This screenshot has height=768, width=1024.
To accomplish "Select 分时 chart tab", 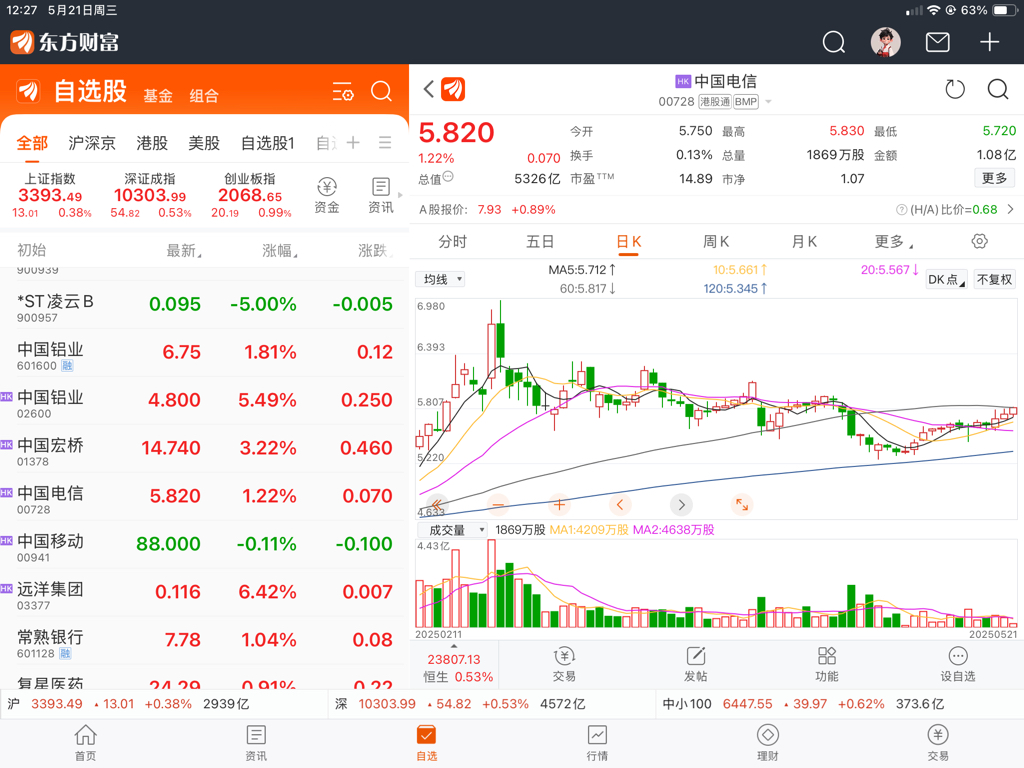I will point(453,242).
